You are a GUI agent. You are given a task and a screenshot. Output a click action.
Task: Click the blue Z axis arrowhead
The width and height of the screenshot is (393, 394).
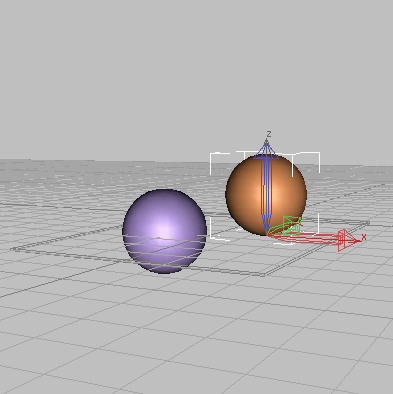pyautogui.click(x=266, y=150)
